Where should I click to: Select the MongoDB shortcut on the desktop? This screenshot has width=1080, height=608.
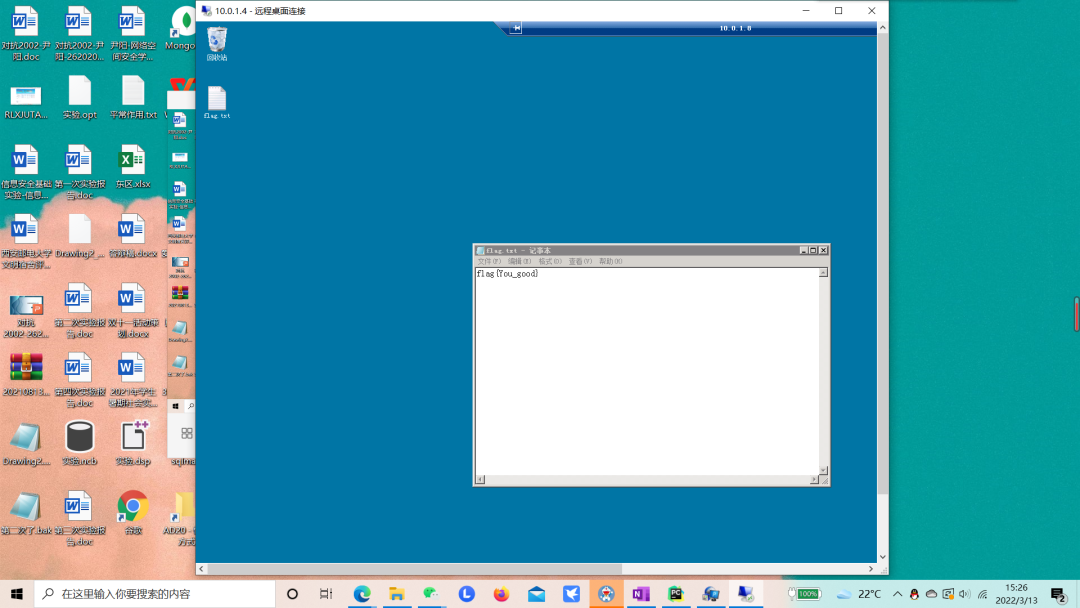[x=183, y=28]
